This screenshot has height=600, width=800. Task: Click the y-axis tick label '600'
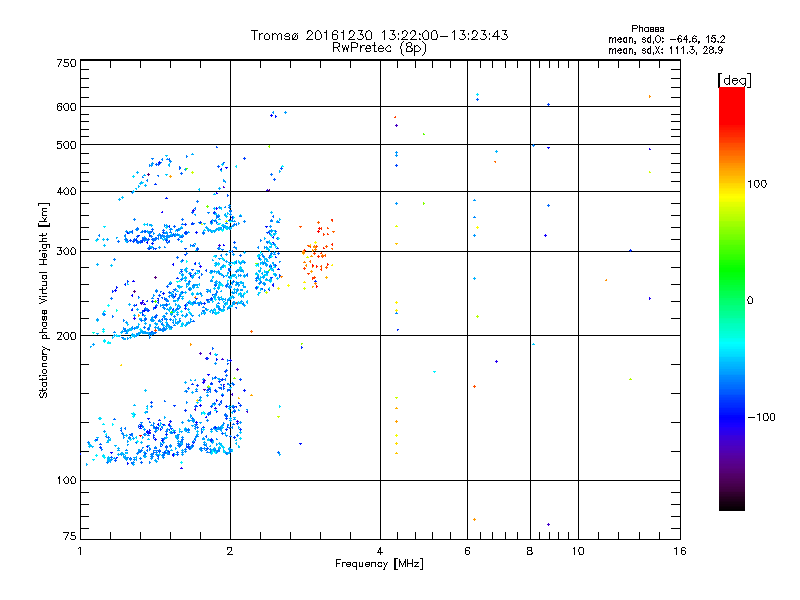tap(66, 107)
